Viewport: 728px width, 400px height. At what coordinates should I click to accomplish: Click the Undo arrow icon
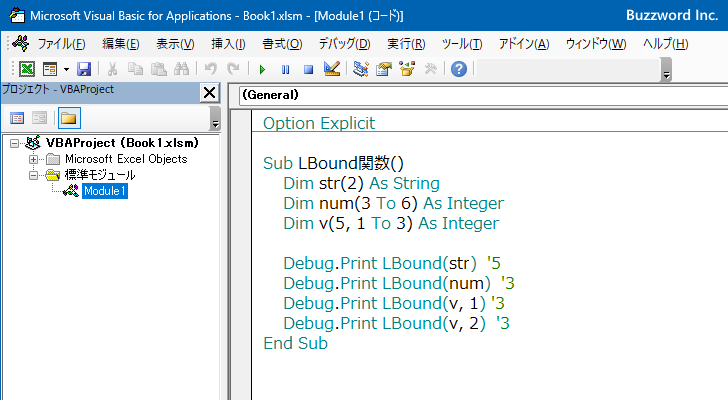point(211,69)
